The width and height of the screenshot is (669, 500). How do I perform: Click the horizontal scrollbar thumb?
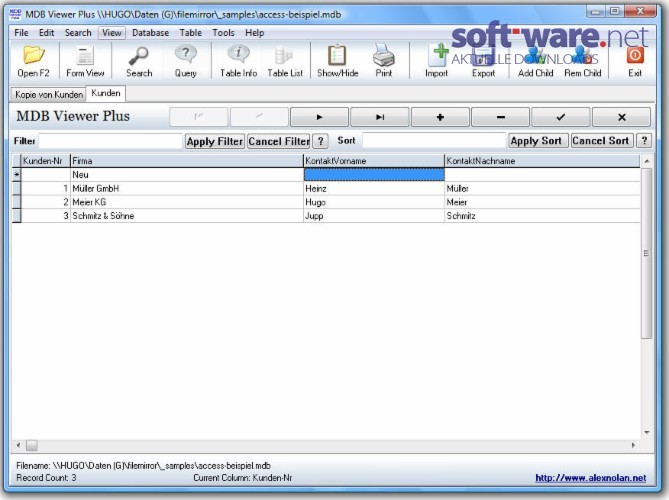pyautogui.click(x=32, y=445)
